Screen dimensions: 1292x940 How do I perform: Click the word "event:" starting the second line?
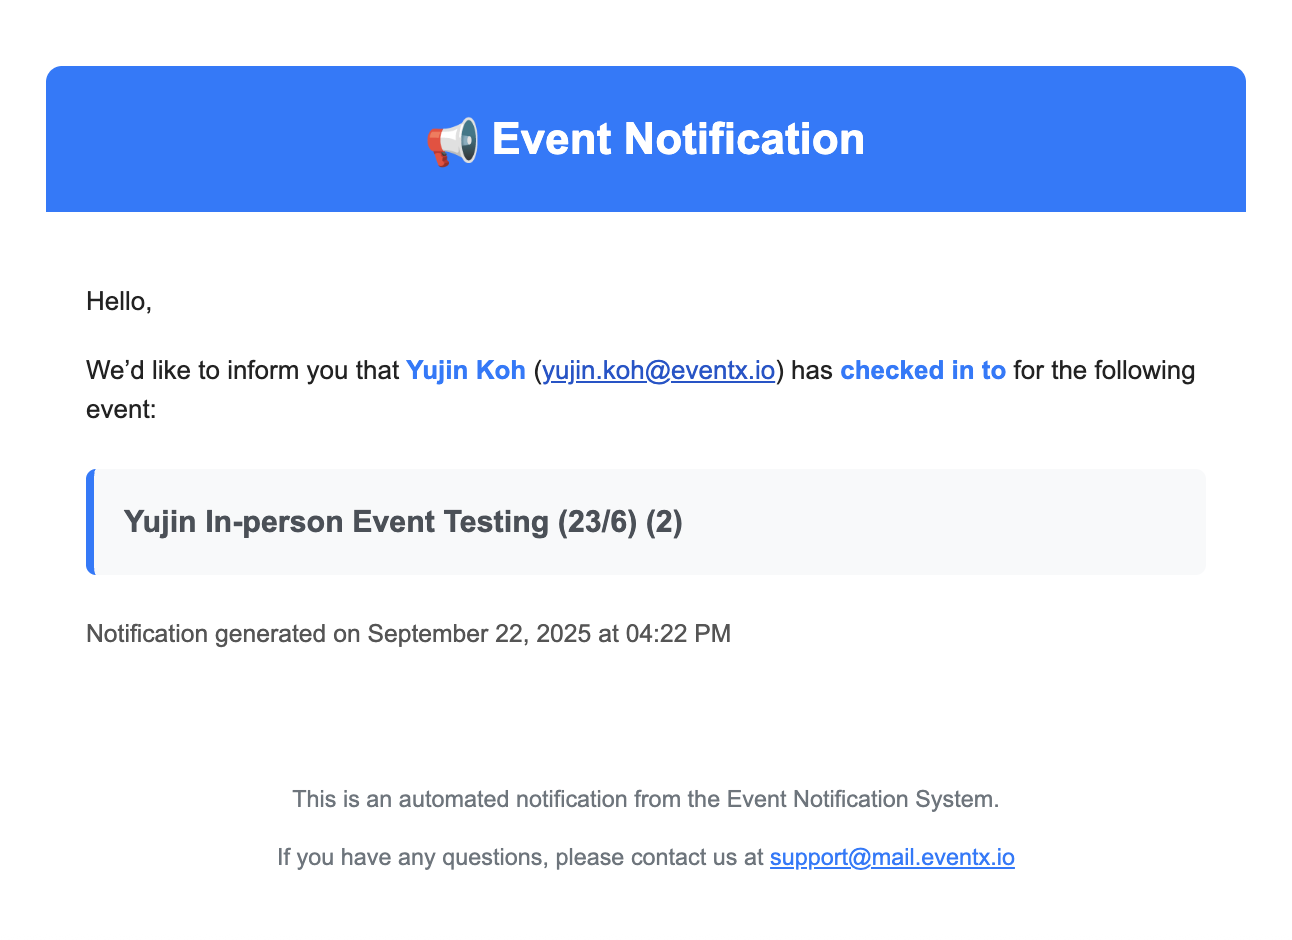[121, 410]
